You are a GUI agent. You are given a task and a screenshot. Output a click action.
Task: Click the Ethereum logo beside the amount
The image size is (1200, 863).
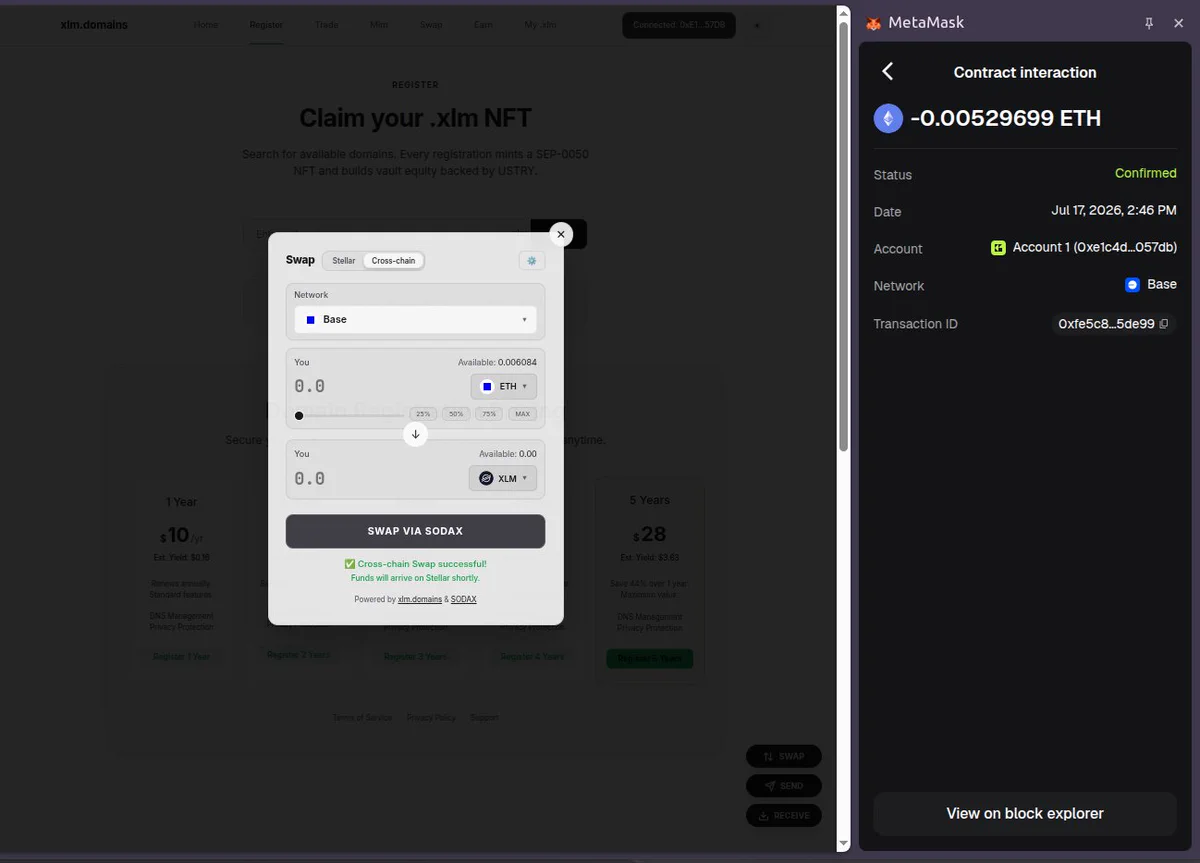[888, 119]
